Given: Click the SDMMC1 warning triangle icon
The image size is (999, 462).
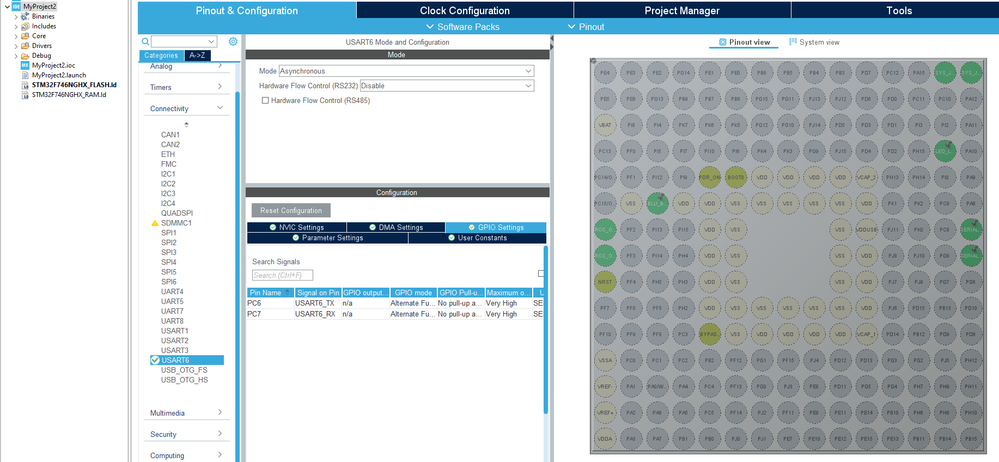Looking at the screenshot, I should click(x=155, y=224).
